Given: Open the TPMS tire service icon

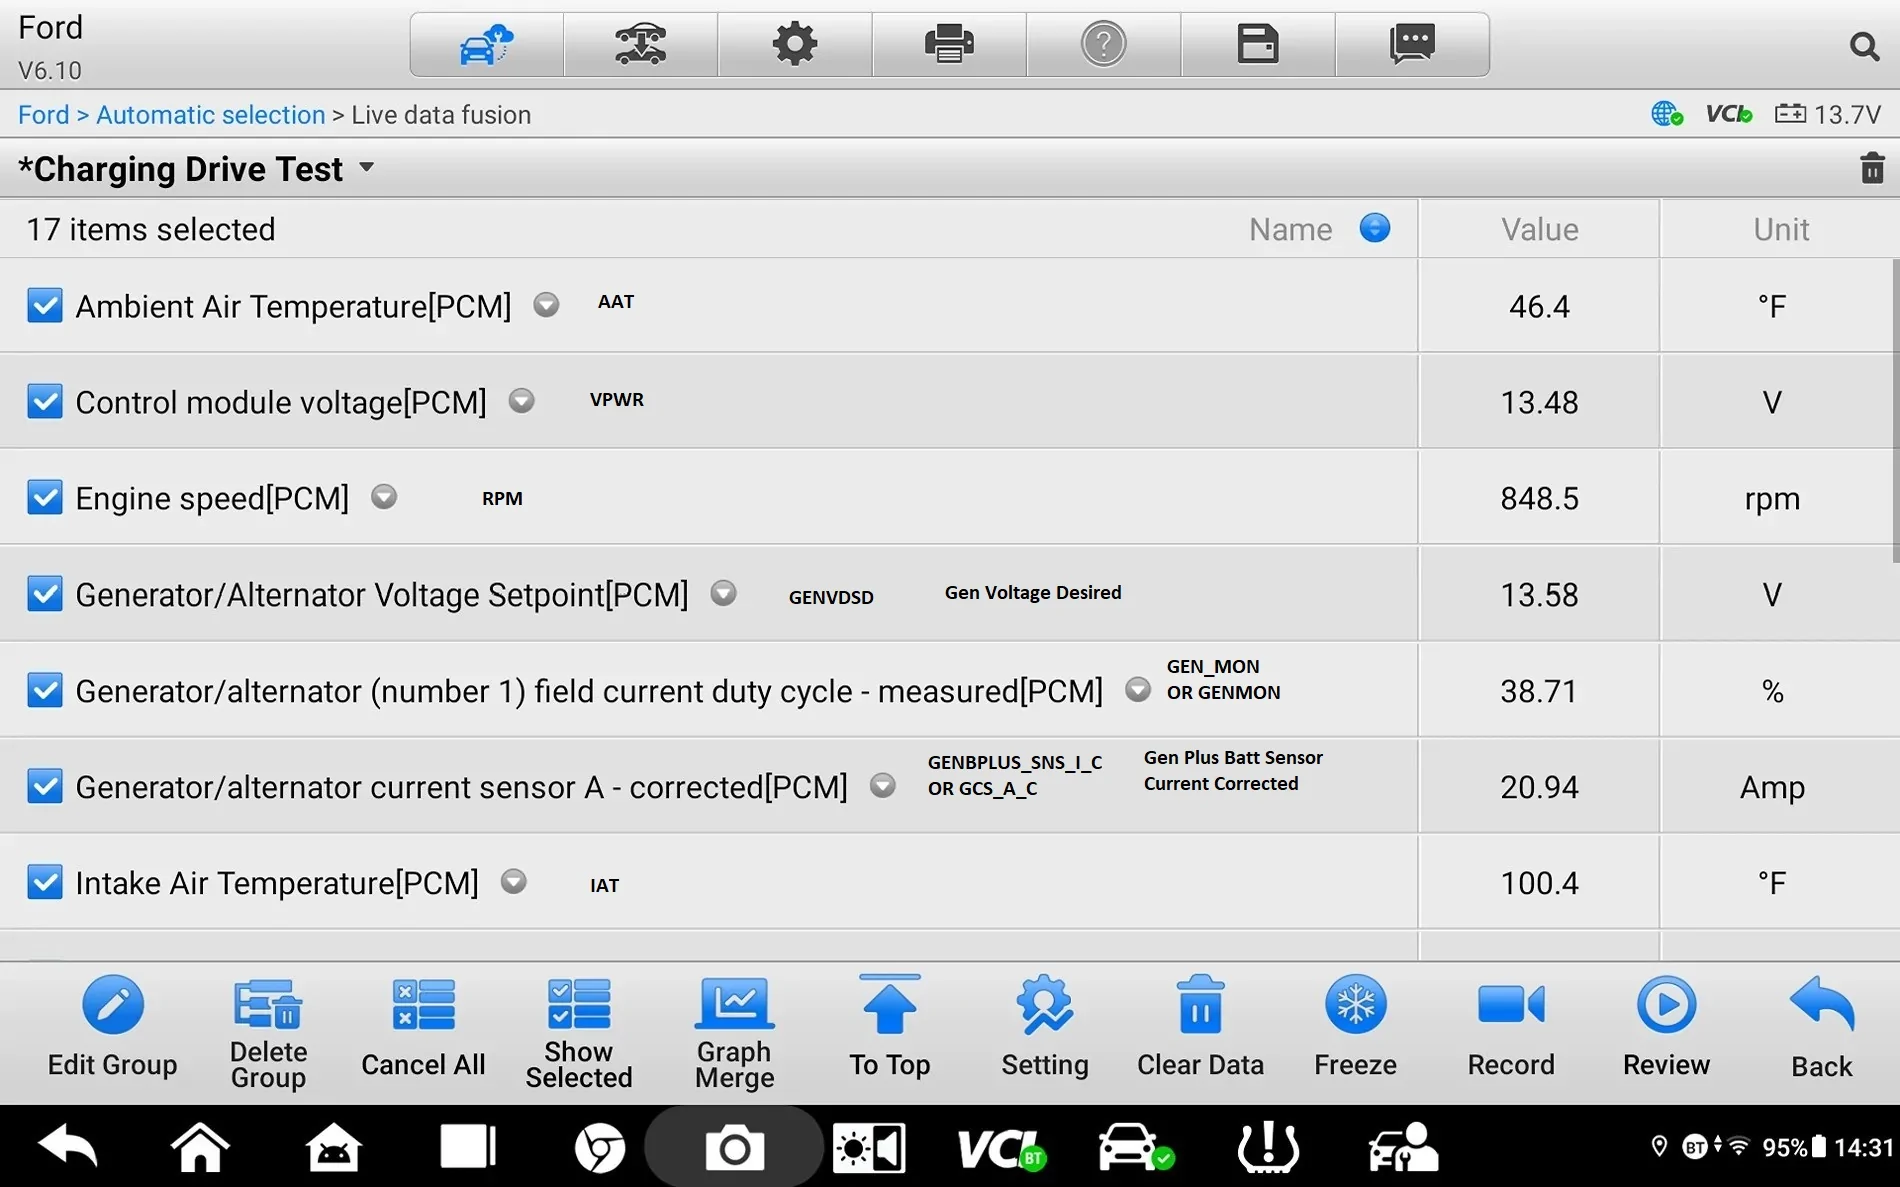Looking at the screenshot, I should [1268, 1146].
